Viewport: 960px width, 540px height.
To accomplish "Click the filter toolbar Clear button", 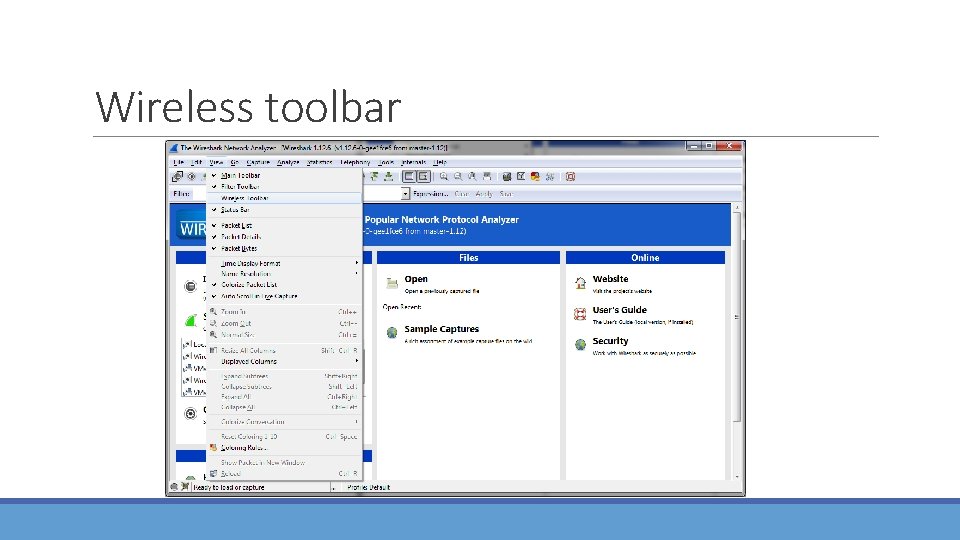I will coord(462,193).
